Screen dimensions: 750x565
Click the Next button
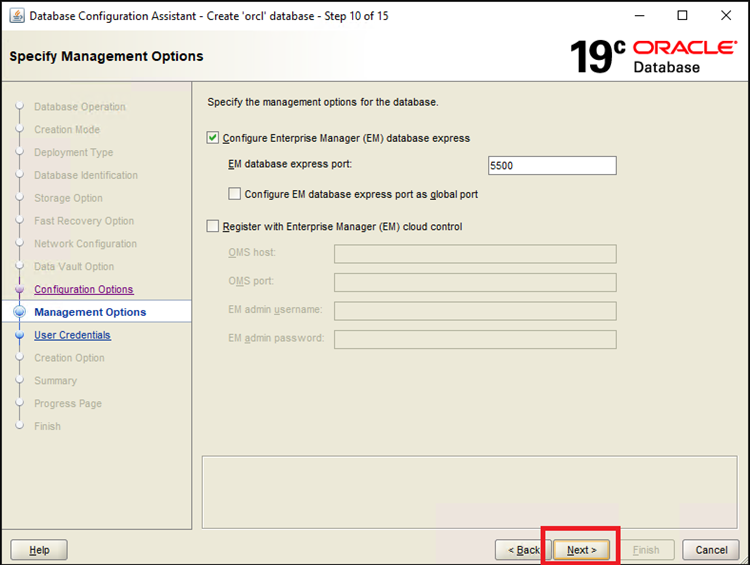point(581,550)
